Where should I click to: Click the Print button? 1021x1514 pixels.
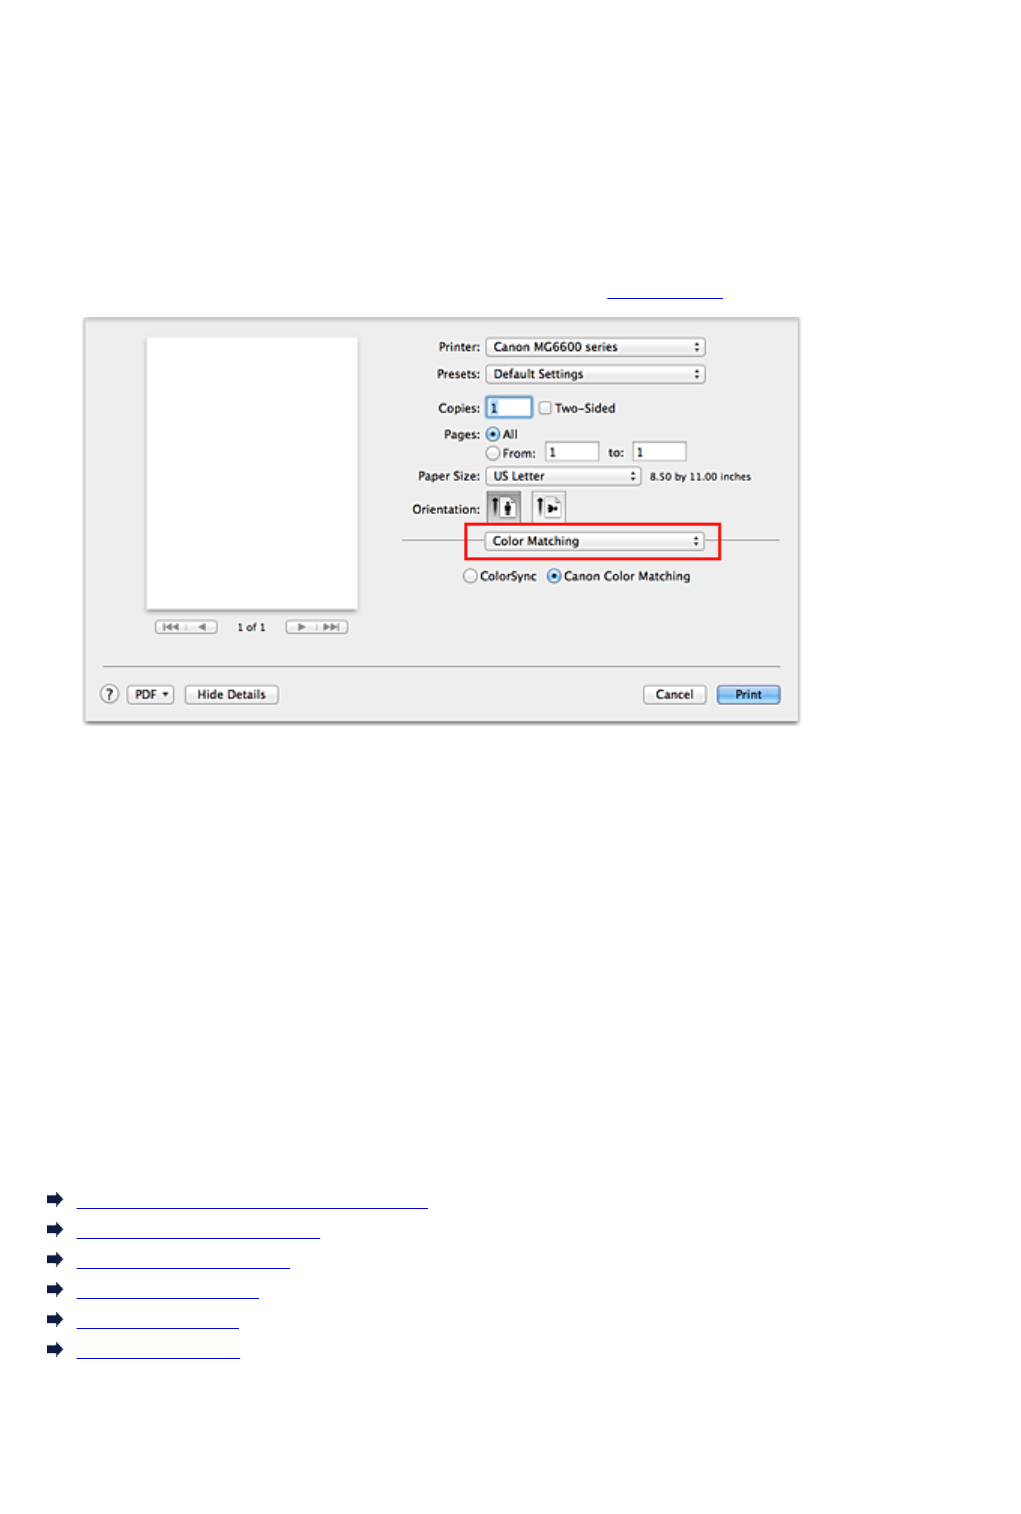(748, 694)
